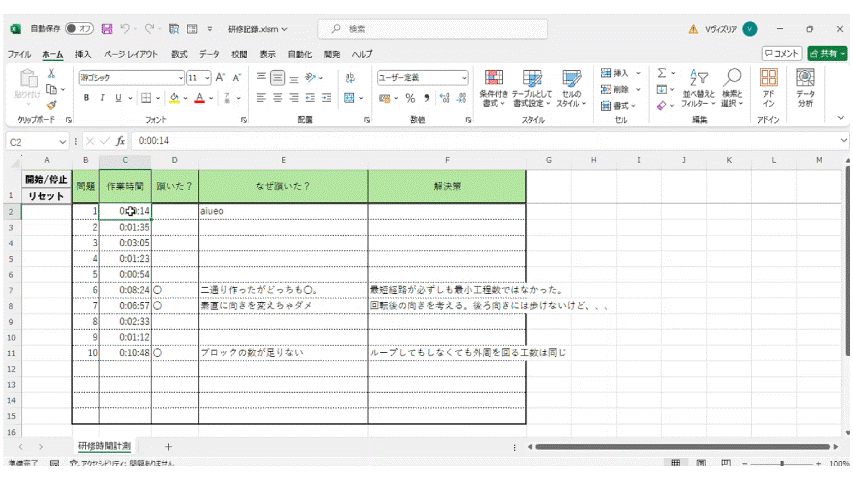Apply italic formatting
The width and height of the screenshot is (853, 480).
coord(102,98)
